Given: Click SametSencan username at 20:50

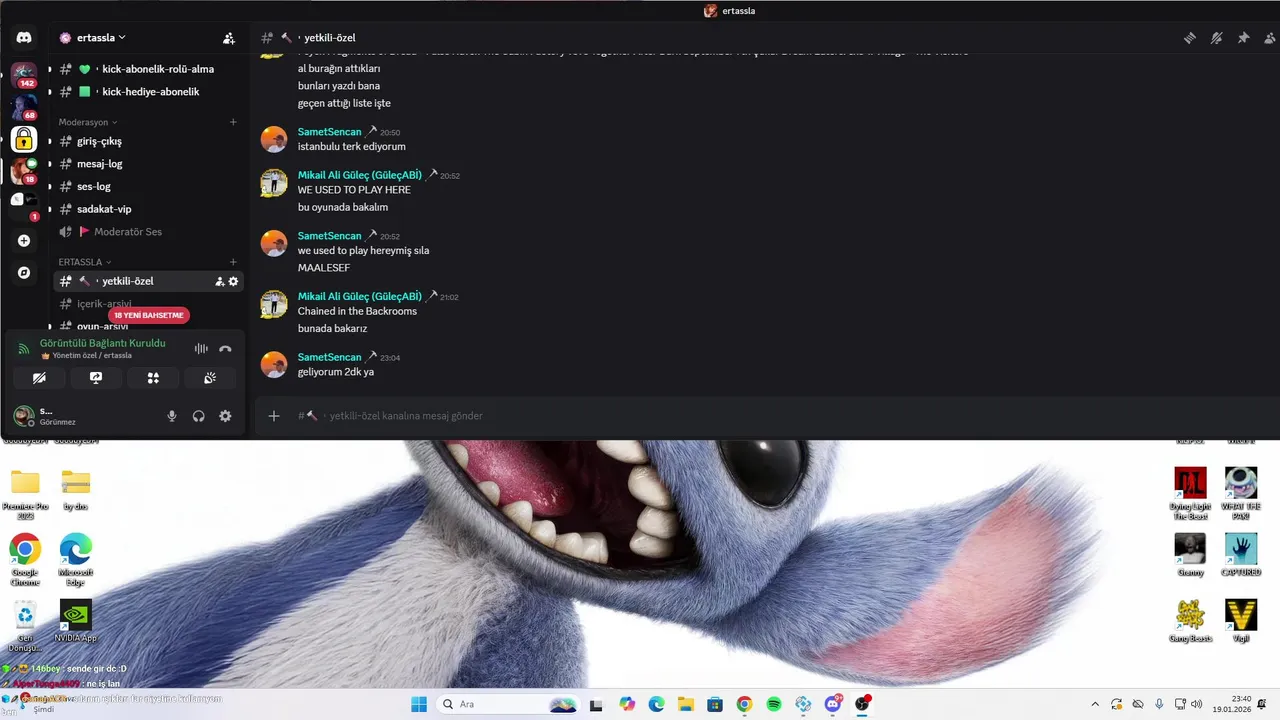Looking at the screenshot, I should coord(329,132).
